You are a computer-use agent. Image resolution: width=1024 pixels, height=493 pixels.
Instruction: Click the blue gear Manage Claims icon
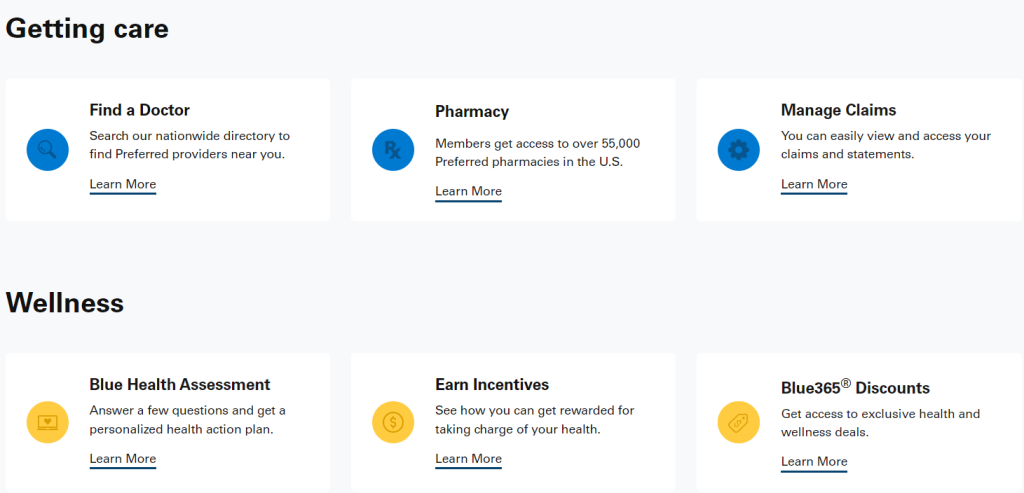click(739, 150)
